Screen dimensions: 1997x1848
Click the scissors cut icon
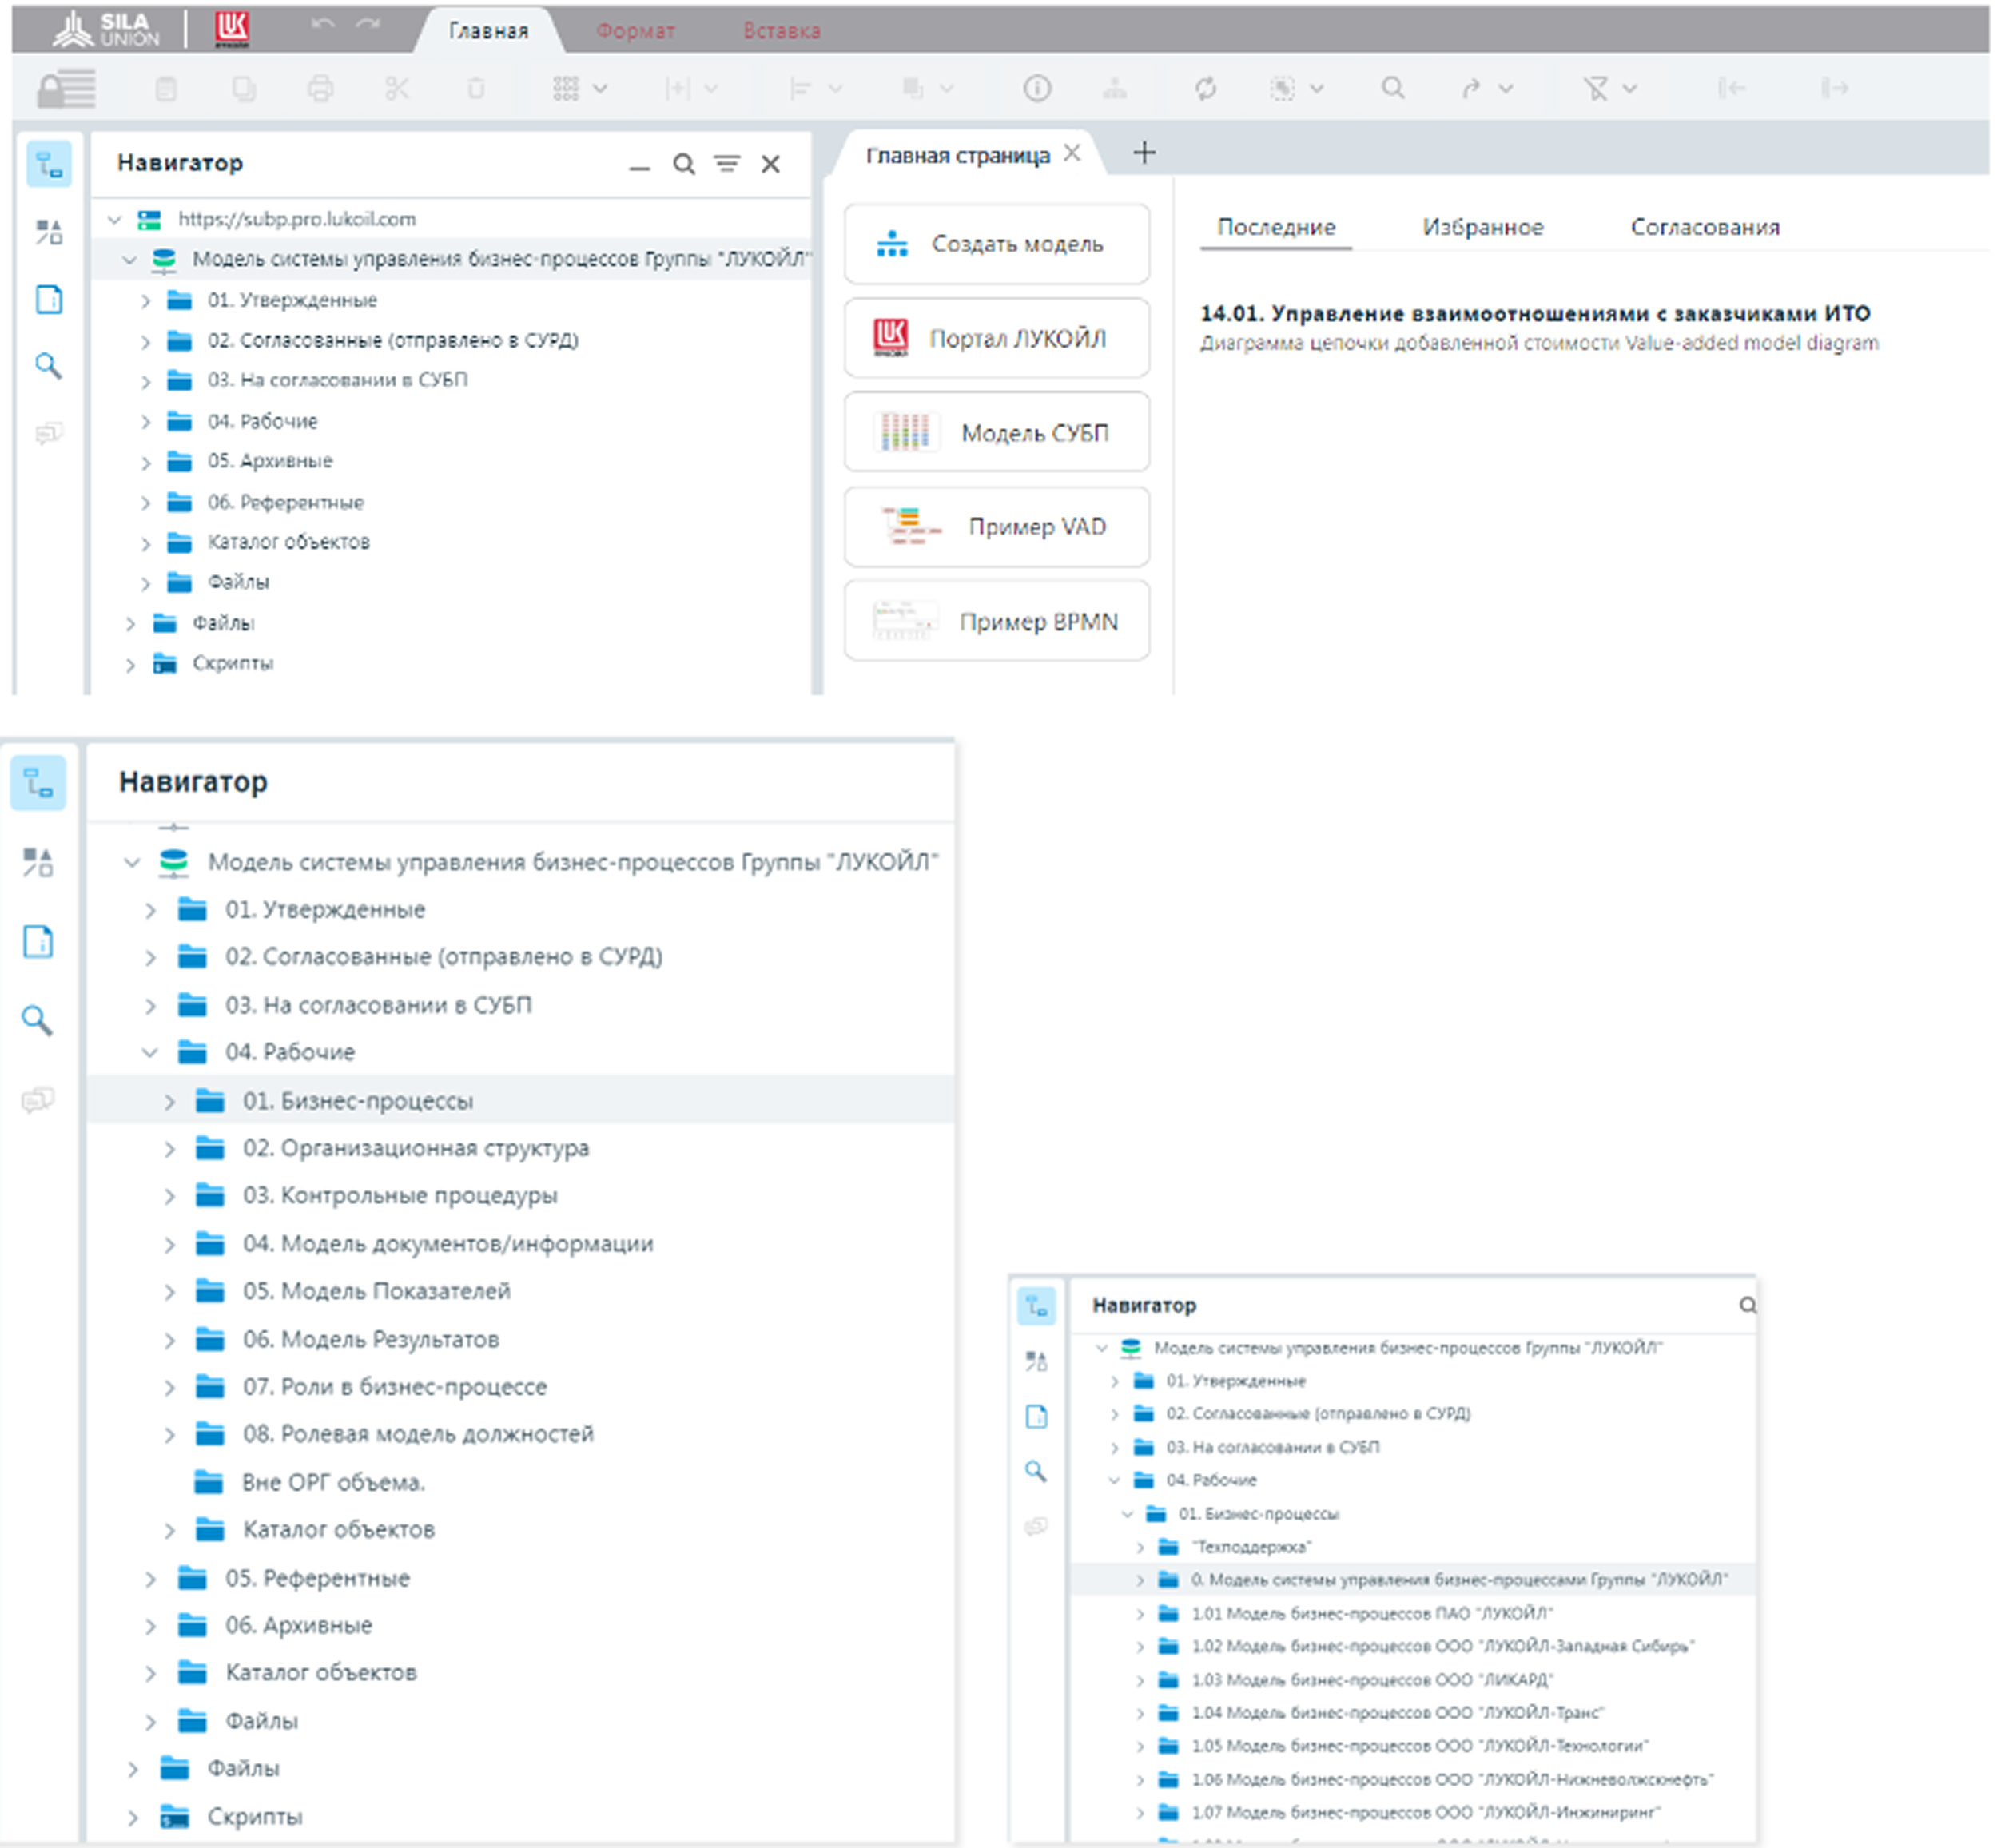(x=397, y=89)
